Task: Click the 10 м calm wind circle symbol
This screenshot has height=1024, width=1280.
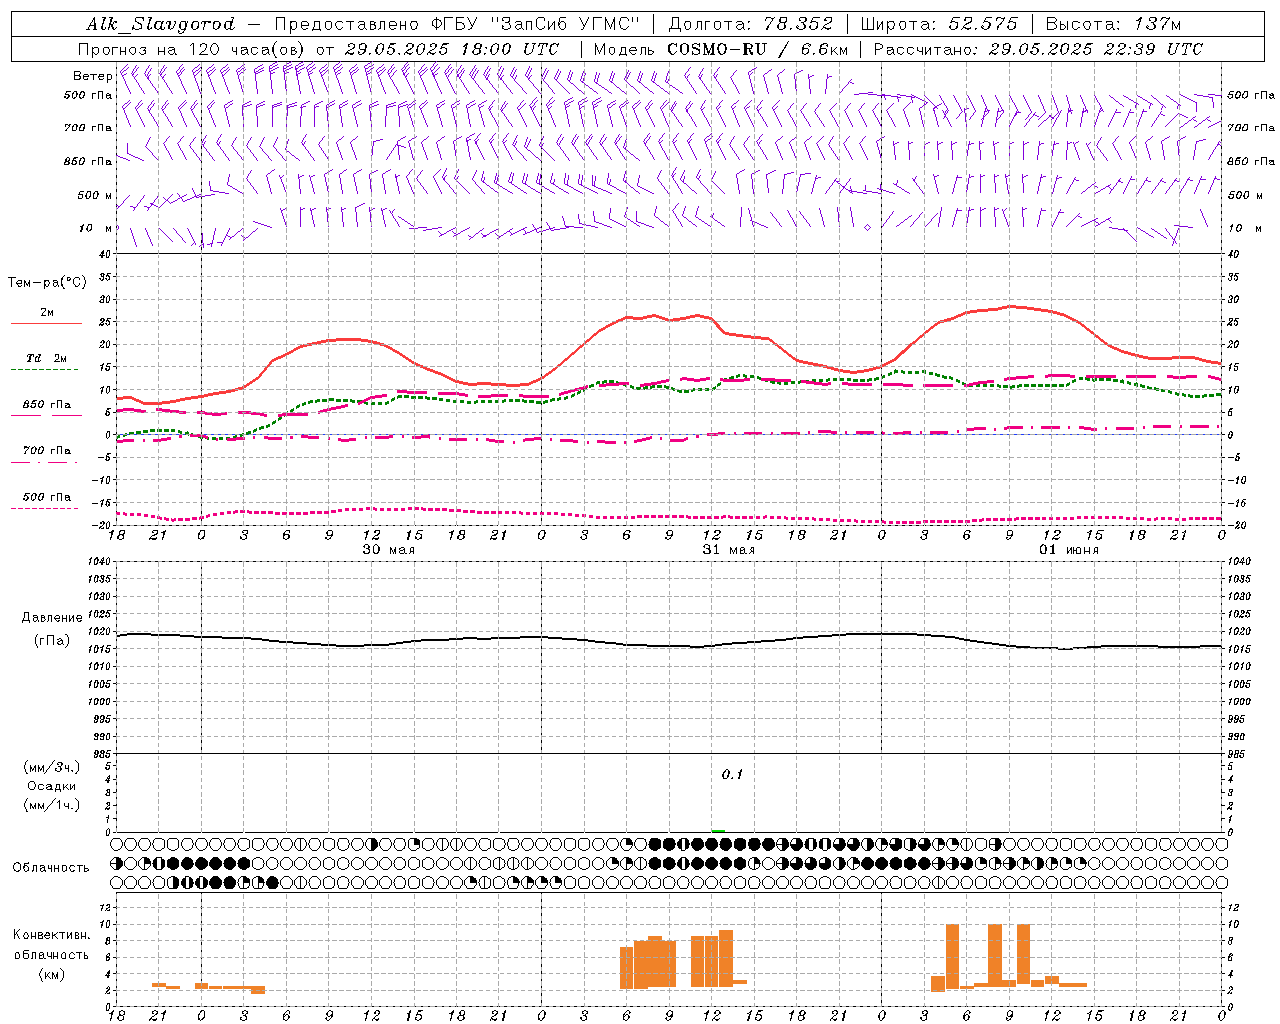Action: [x=867, y=228]
